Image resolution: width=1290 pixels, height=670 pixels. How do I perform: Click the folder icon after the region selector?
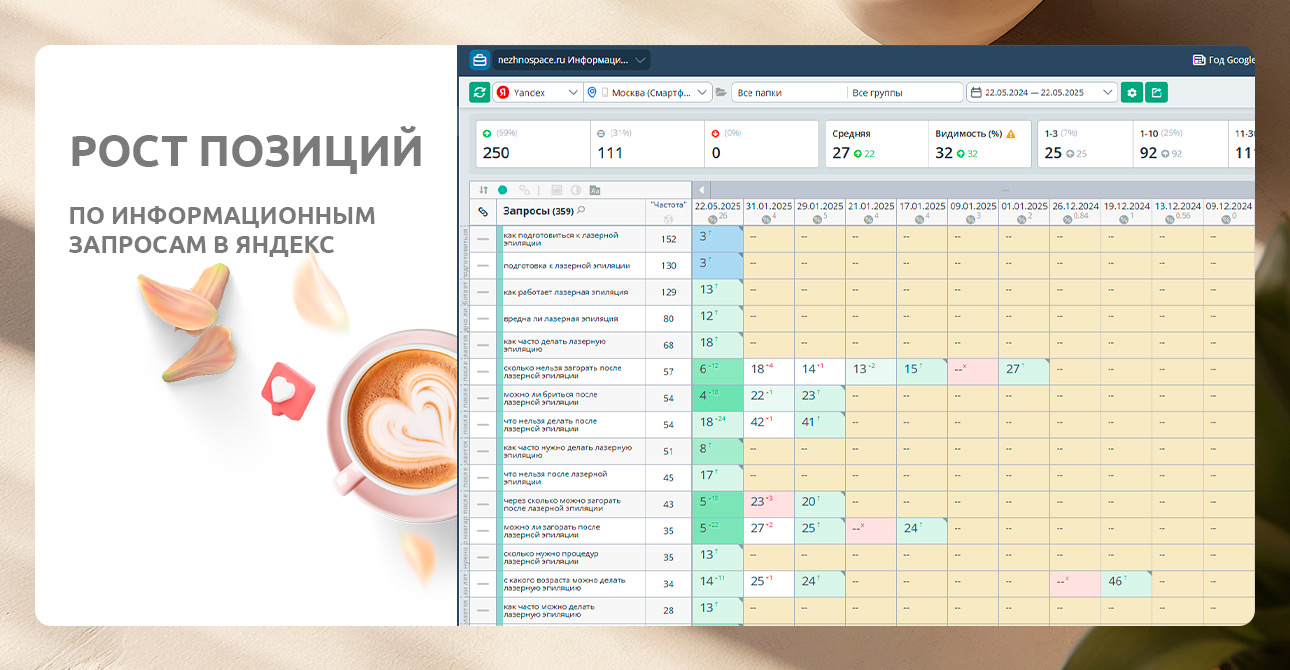coord(722,92)
